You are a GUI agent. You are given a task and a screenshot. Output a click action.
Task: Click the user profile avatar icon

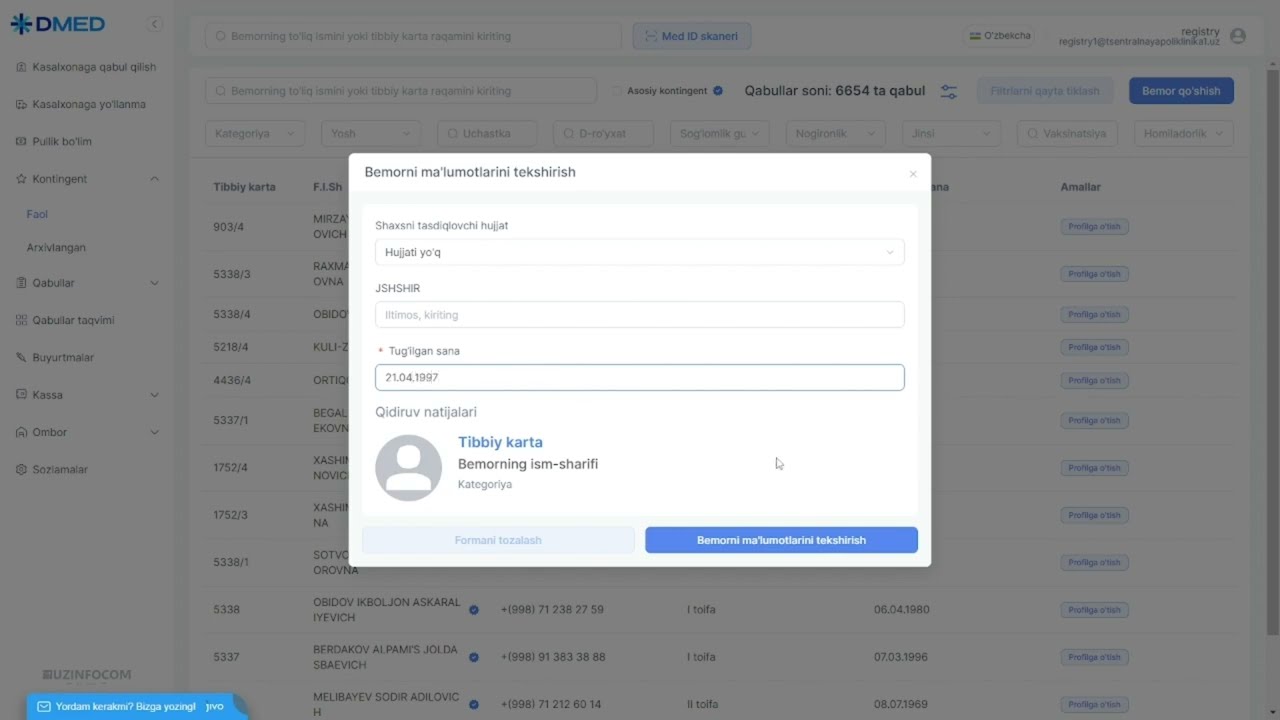[1238, 36]
